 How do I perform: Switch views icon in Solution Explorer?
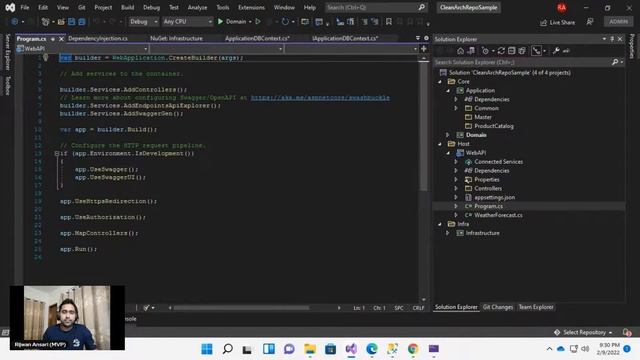point(471,51)
